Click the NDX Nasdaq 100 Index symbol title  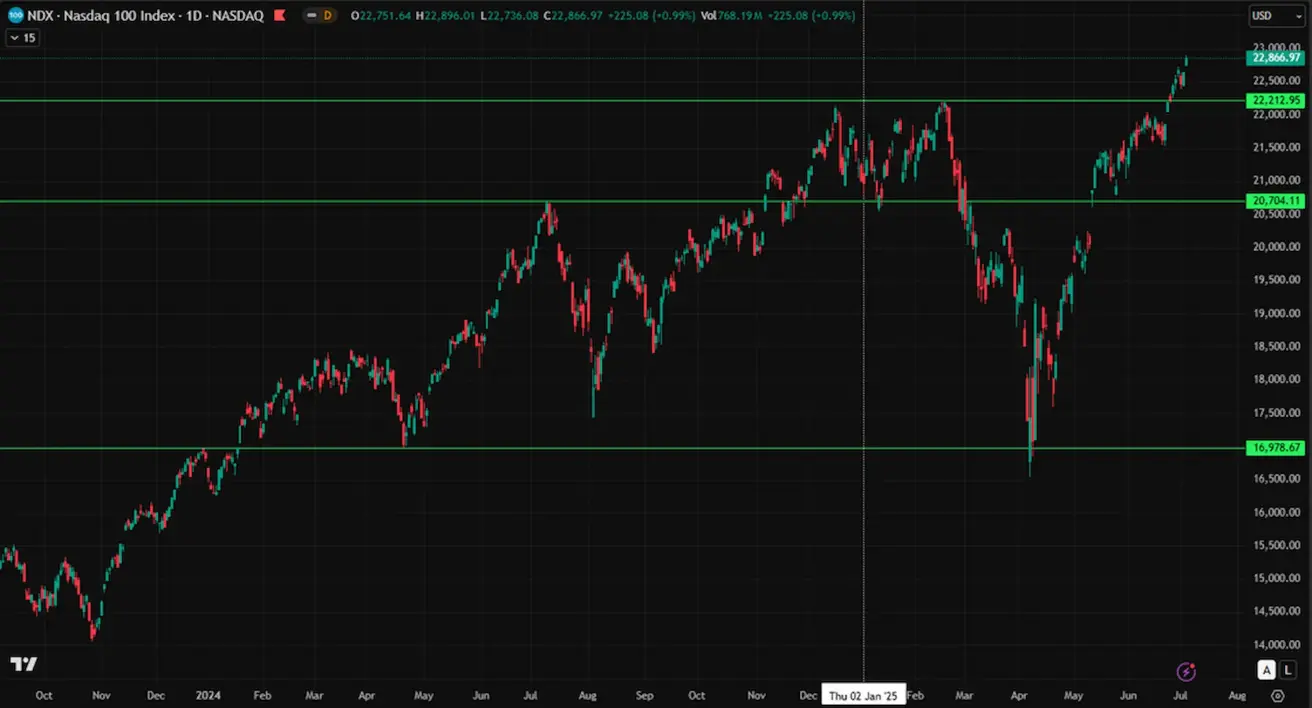click(x=145, y=16)
